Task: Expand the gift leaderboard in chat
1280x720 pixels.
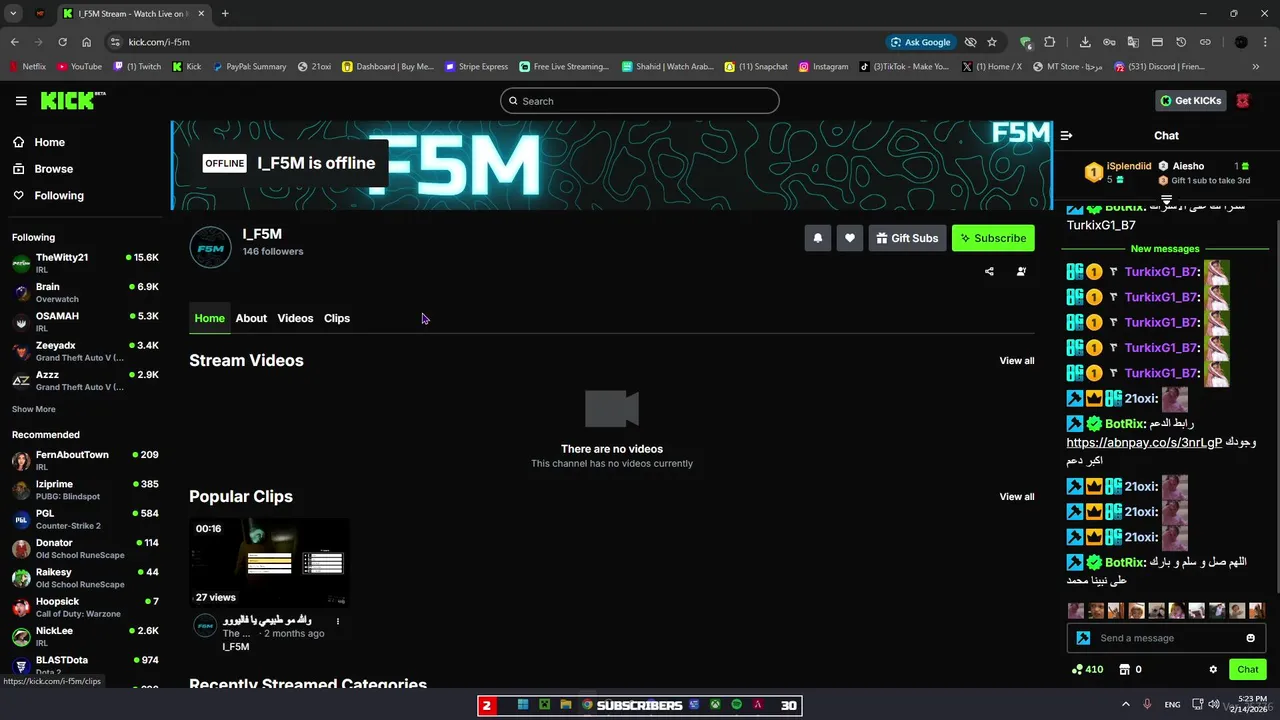Action: (x=1166, y=200)
